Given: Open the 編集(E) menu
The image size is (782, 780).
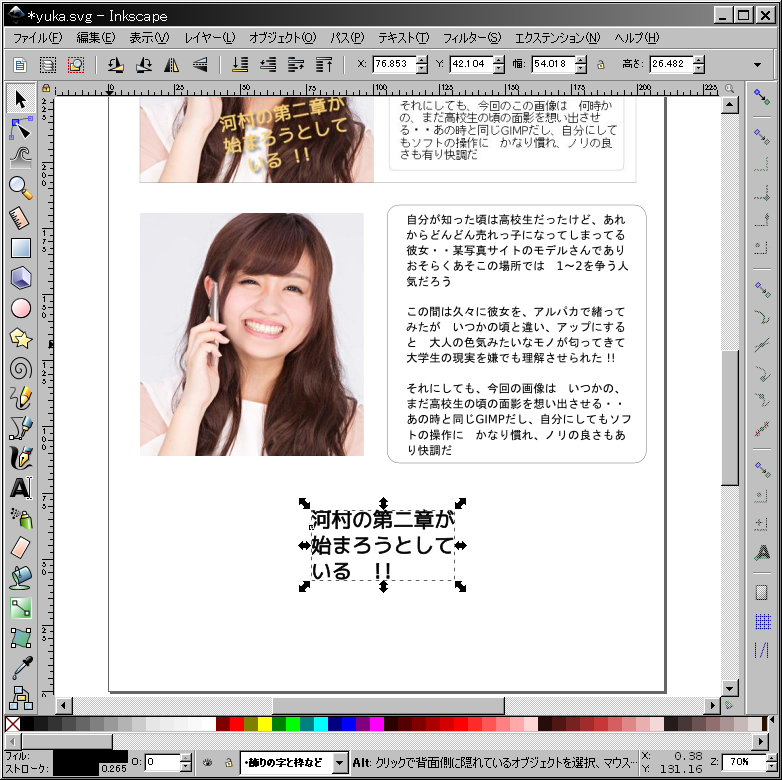Looking at the screenshot, I should click(96, 38).
